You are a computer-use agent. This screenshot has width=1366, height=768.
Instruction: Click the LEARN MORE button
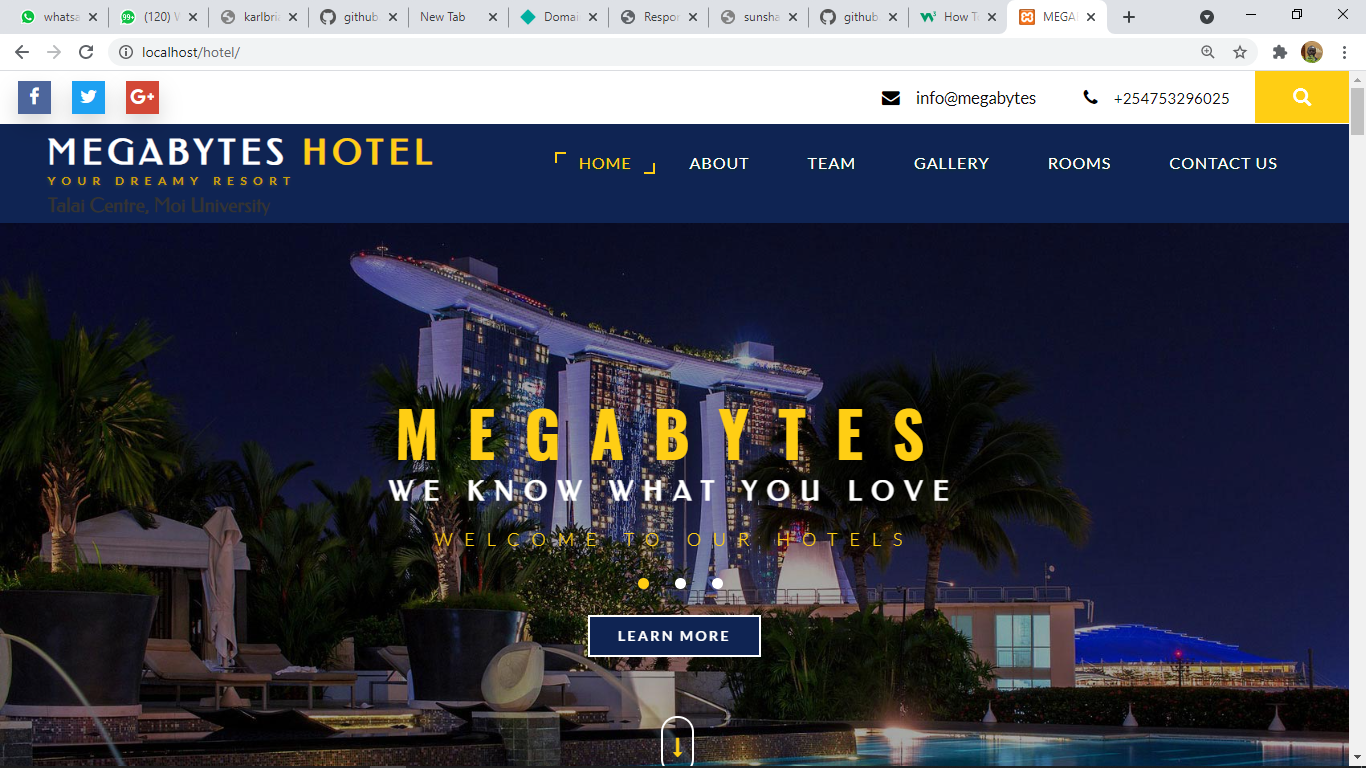pyautogui.click(x=674, y=636)
